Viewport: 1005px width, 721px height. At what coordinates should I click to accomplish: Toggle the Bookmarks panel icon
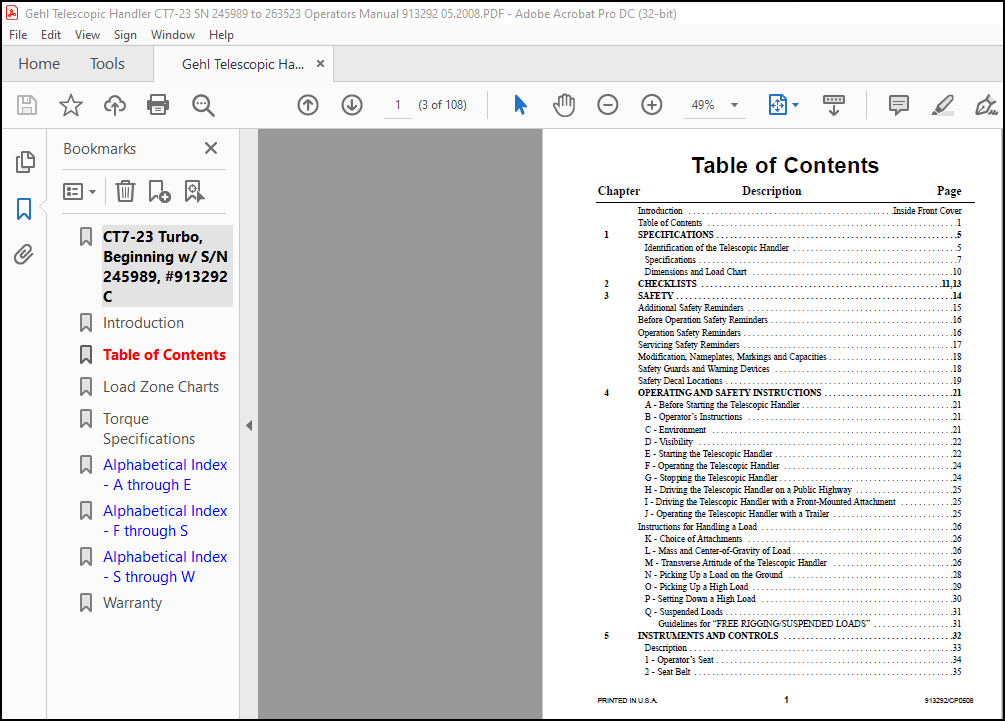coord(24,208)
